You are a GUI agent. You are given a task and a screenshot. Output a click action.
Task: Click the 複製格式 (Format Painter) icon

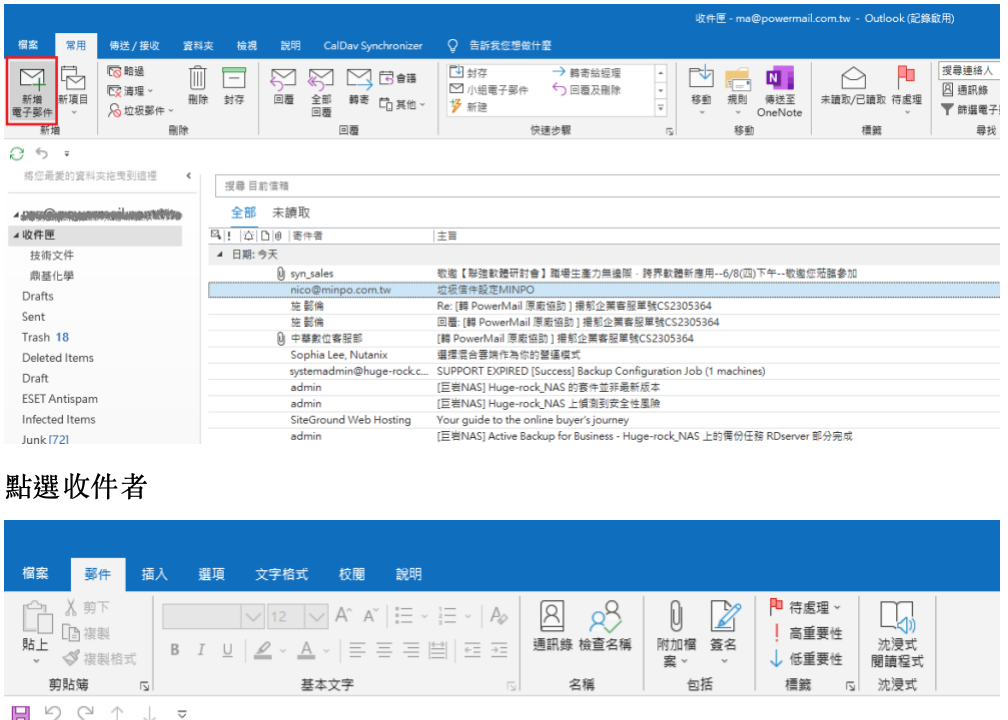71,658
